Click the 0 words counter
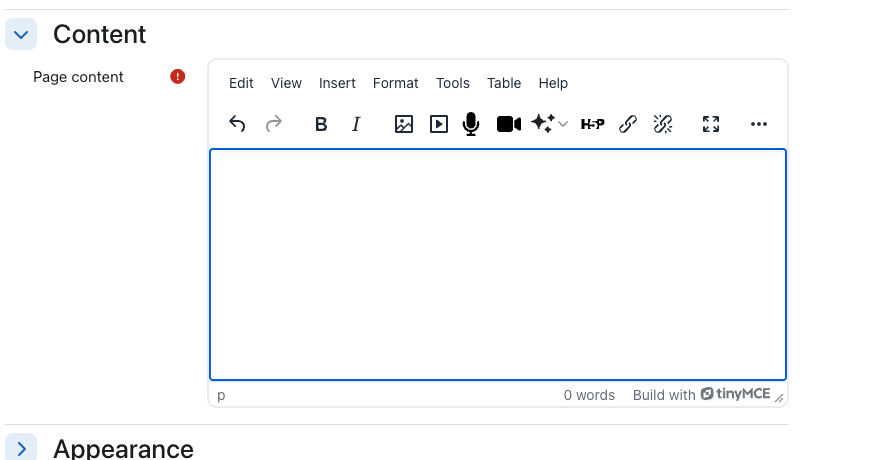The image size is (875, 460). 589,395
